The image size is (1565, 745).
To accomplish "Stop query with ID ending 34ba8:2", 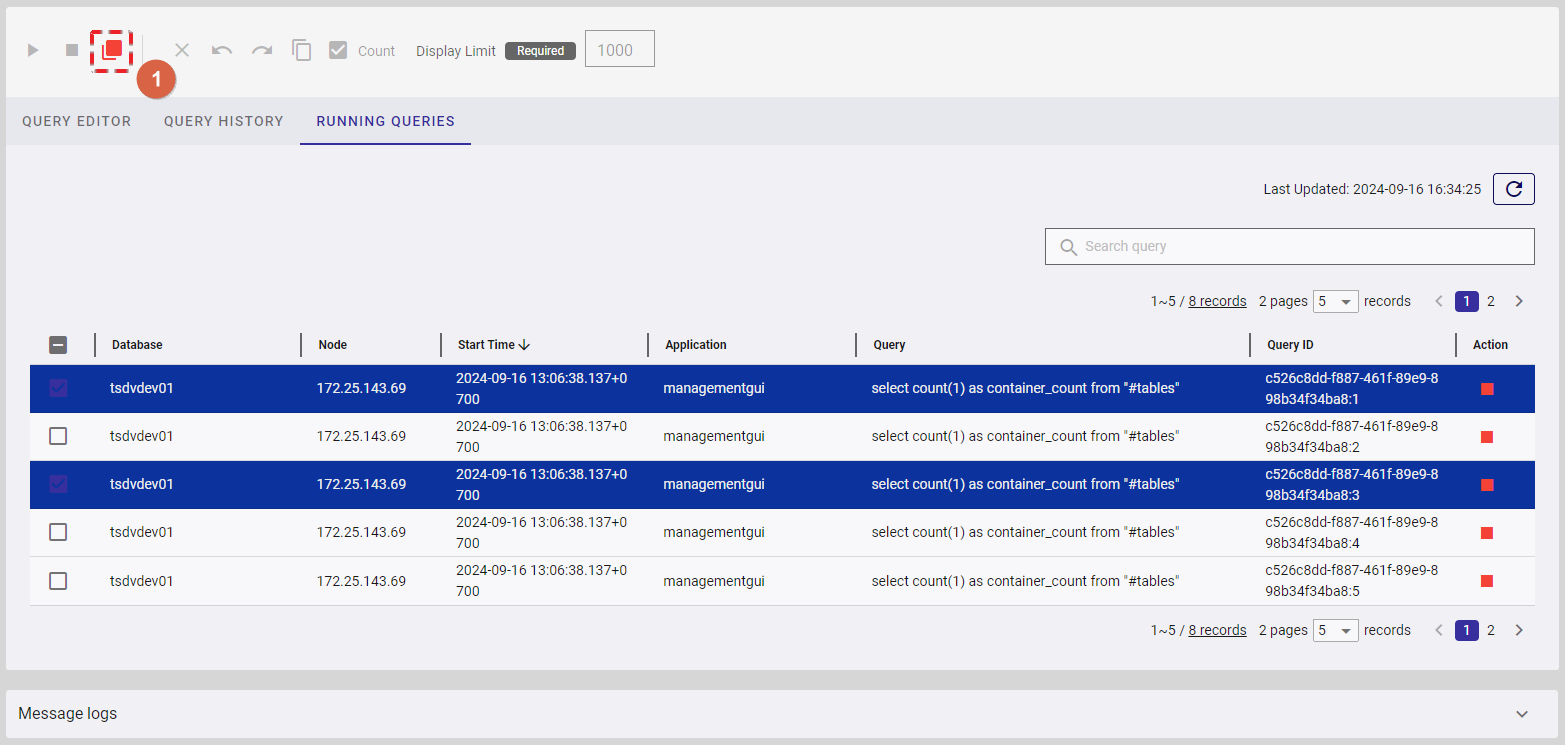I will [x=1487, y=437].
